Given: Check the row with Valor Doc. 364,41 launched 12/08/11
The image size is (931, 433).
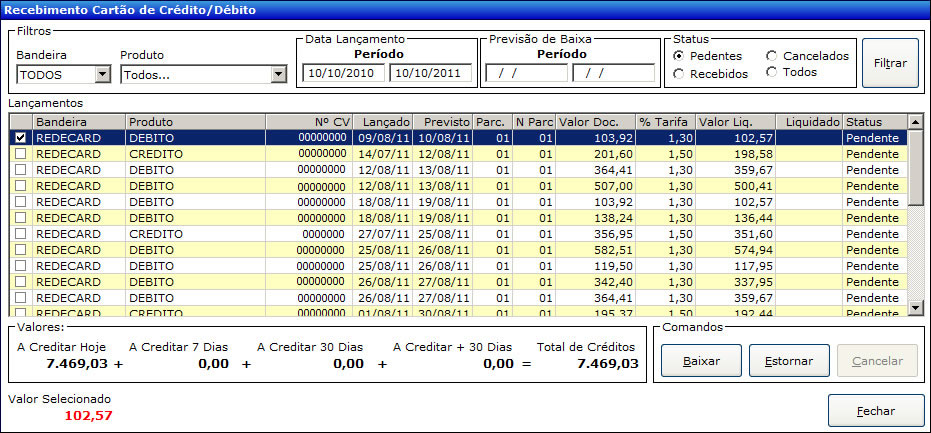Looking at the screenshot, I should tap(21, 169).
